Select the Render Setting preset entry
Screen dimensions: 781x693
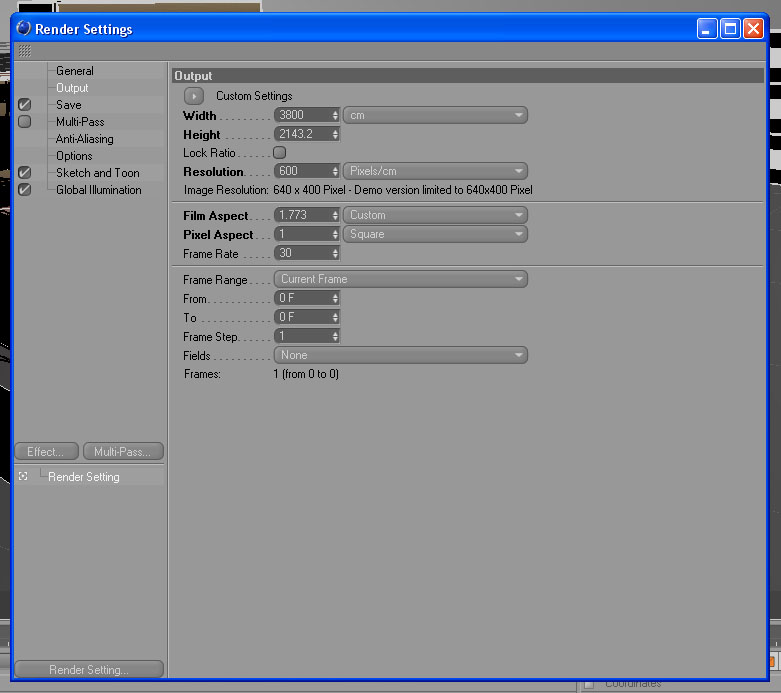84,477
